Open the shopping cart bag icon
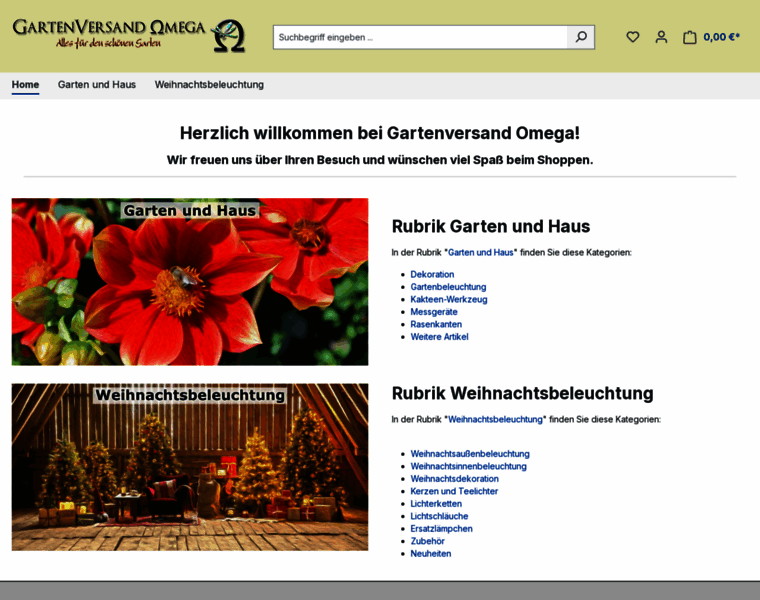The image size is (760, 600). [689, 37]
